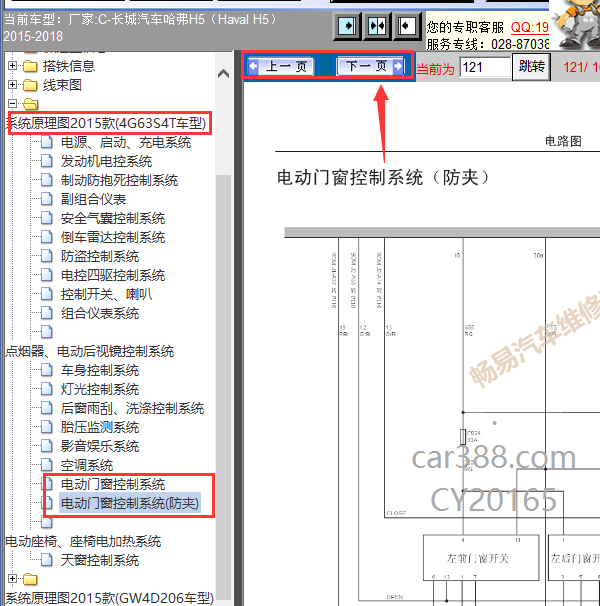Open the QQ customer service link
This screenshot has width=600, height=606.
(x=529, y=27)
